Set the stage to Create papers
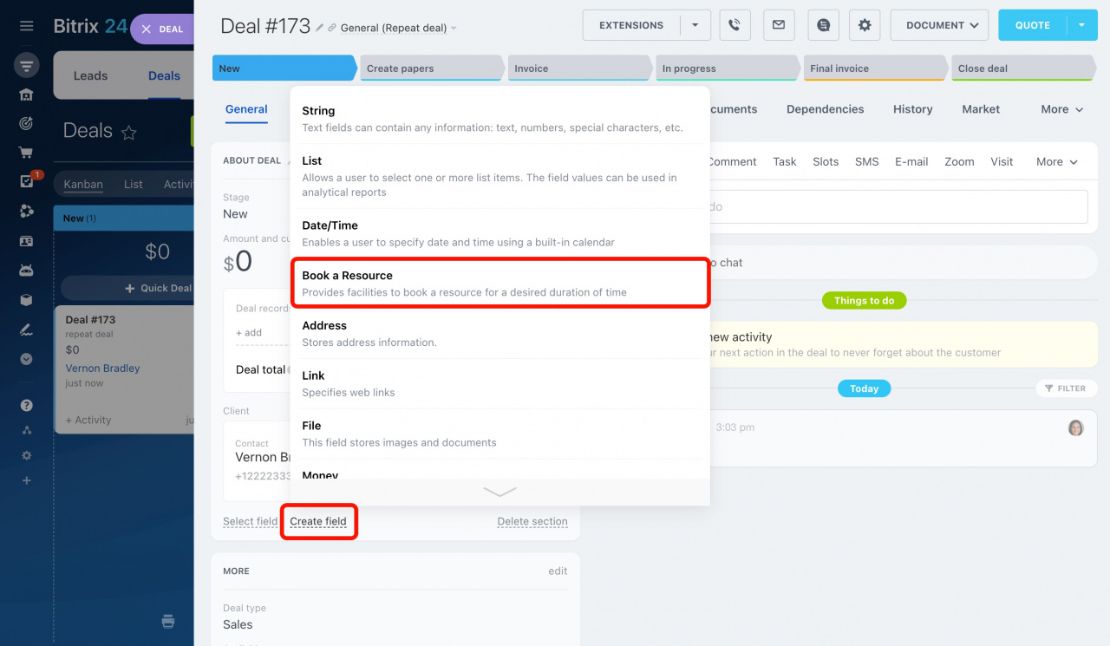The width and height of the screenshot is (1110, 646). (432, 68)
